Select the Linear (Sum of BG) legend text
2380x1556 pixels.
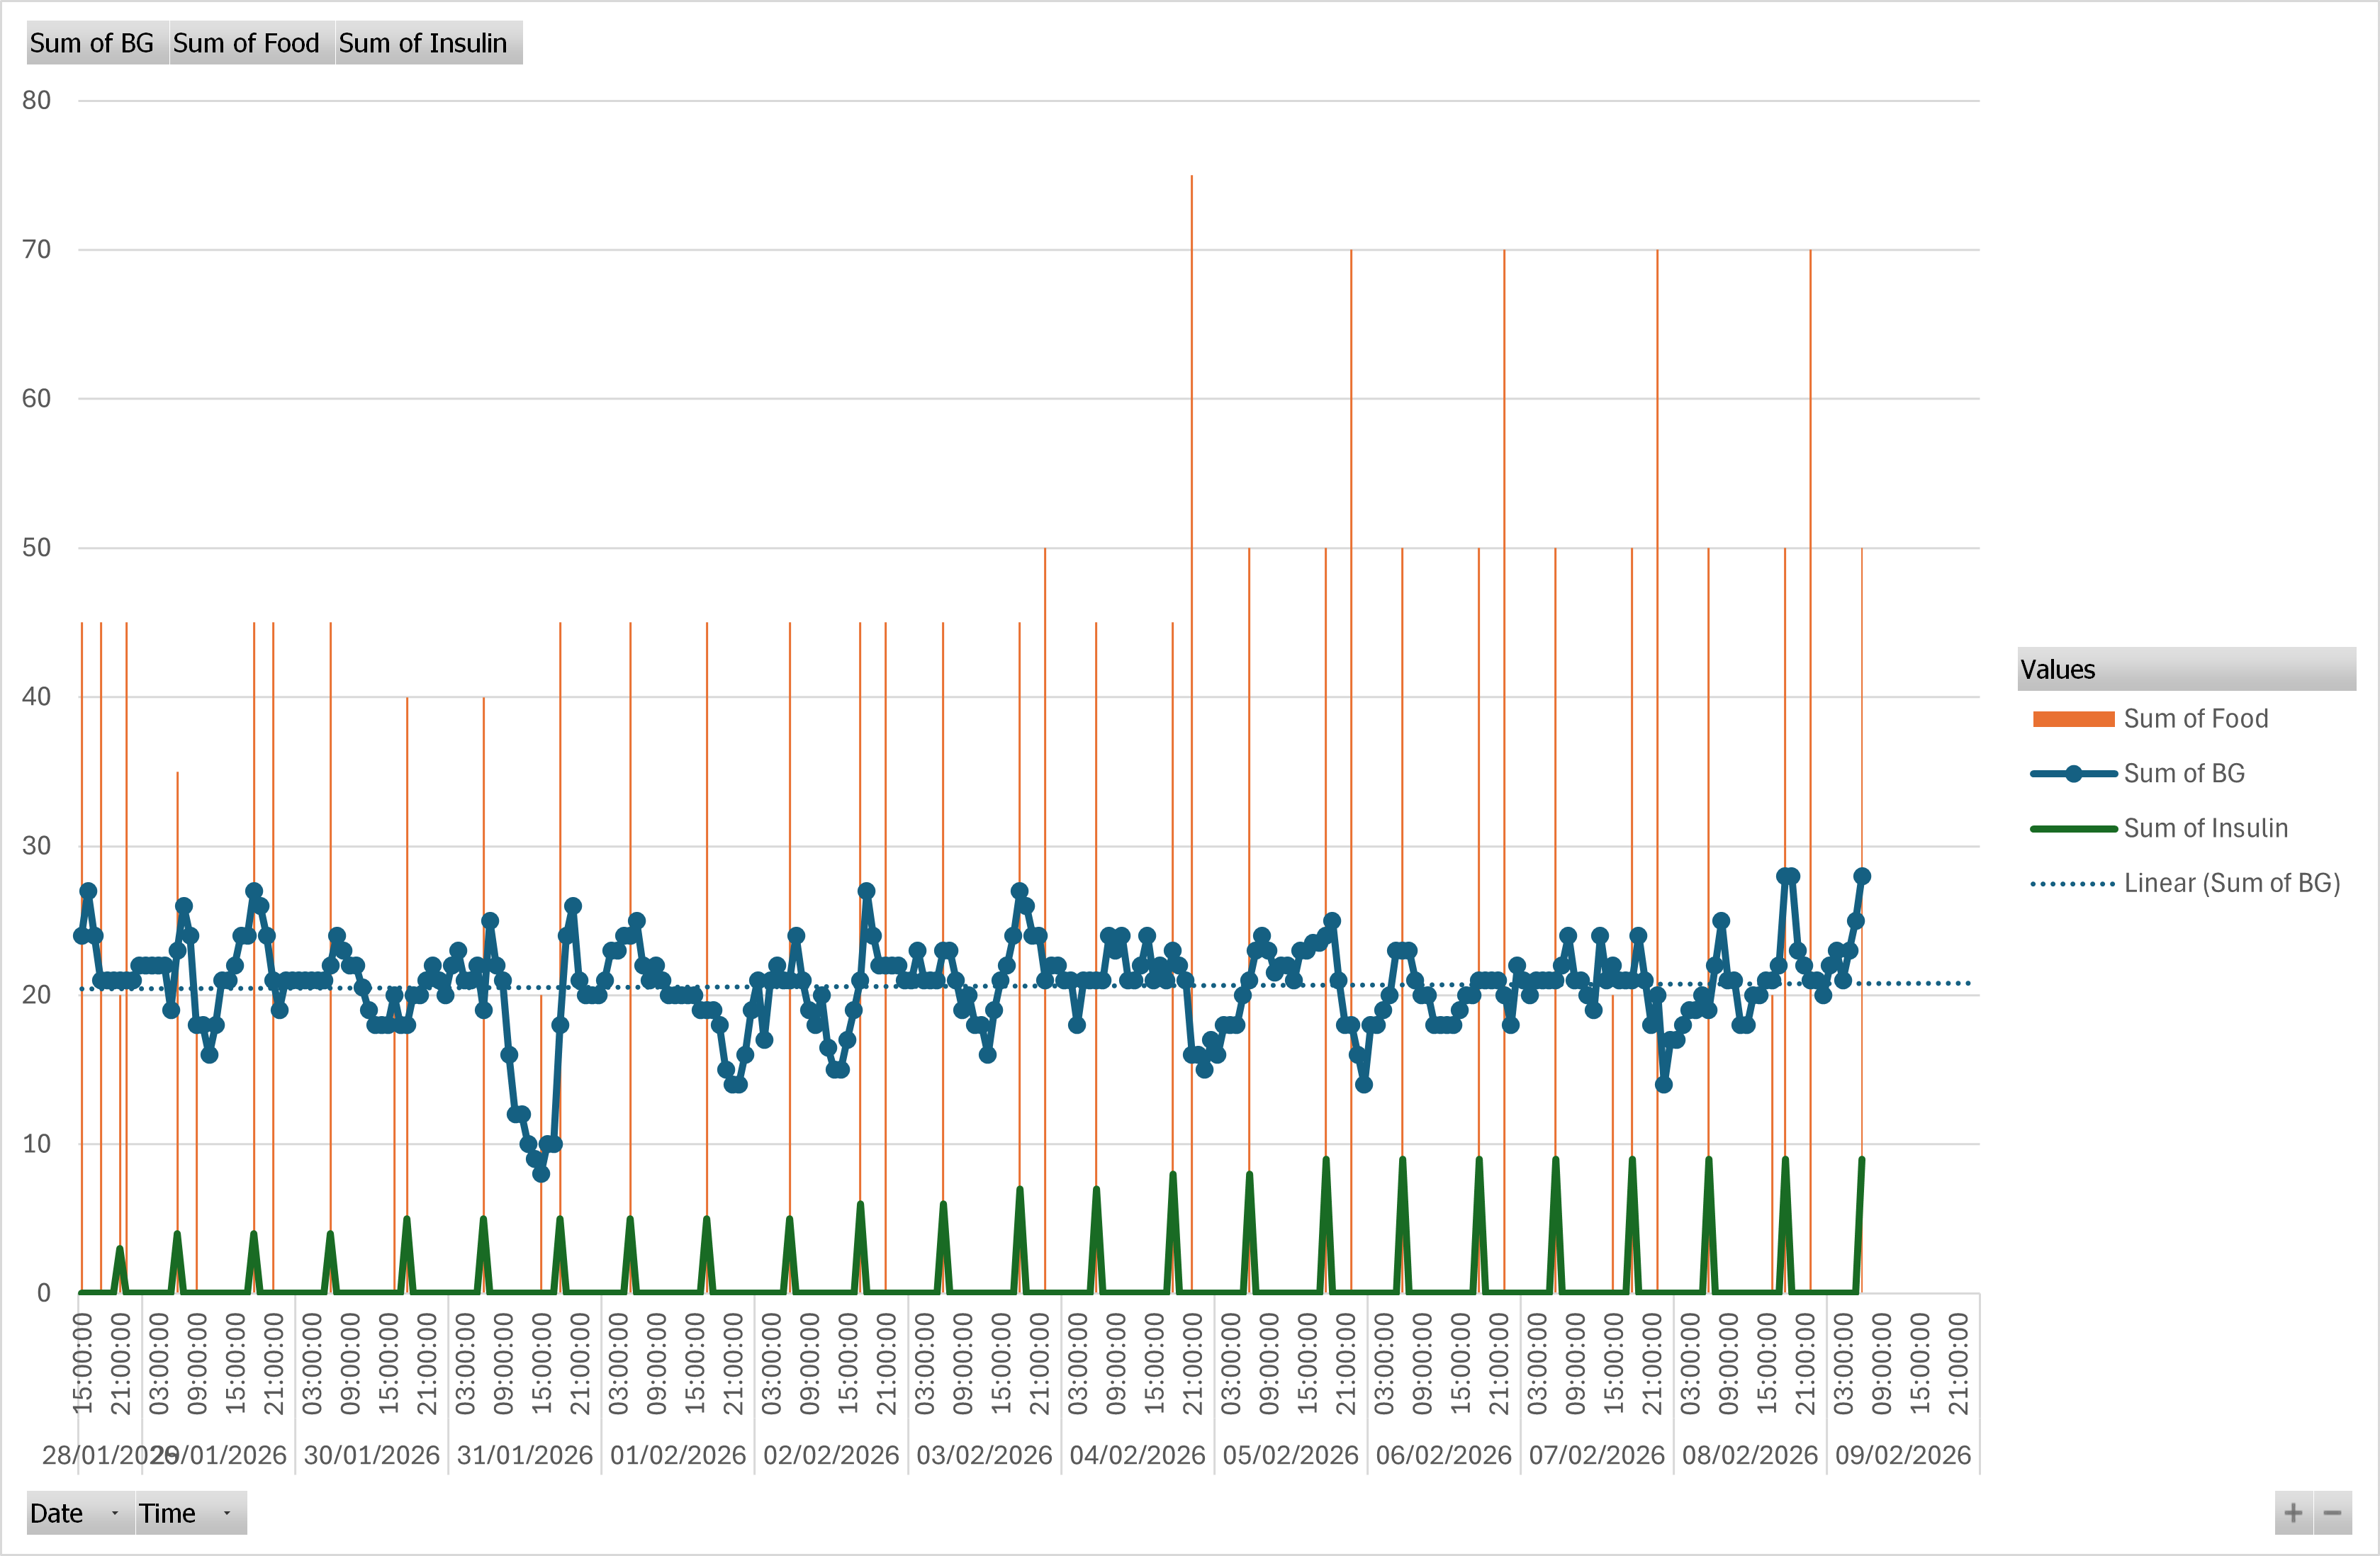2232,883
